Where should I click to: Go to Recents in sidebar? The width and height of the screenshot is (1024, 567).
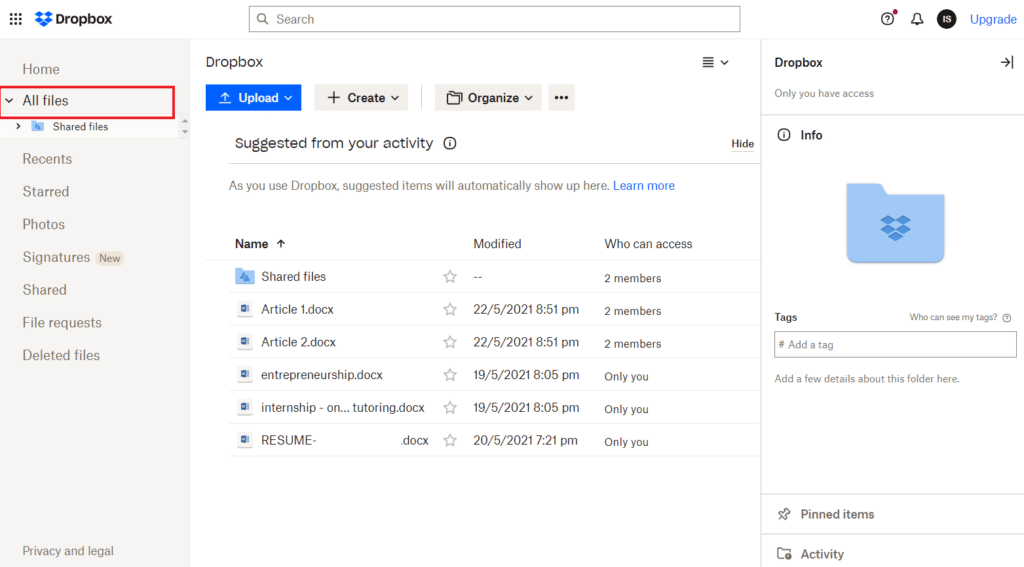tap(47, 159)
